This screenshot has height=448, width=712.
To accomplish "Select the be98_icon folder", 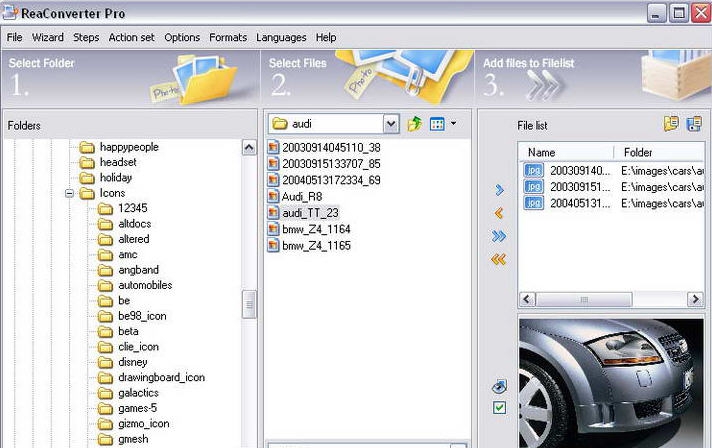I will click(x=142, y=316).
